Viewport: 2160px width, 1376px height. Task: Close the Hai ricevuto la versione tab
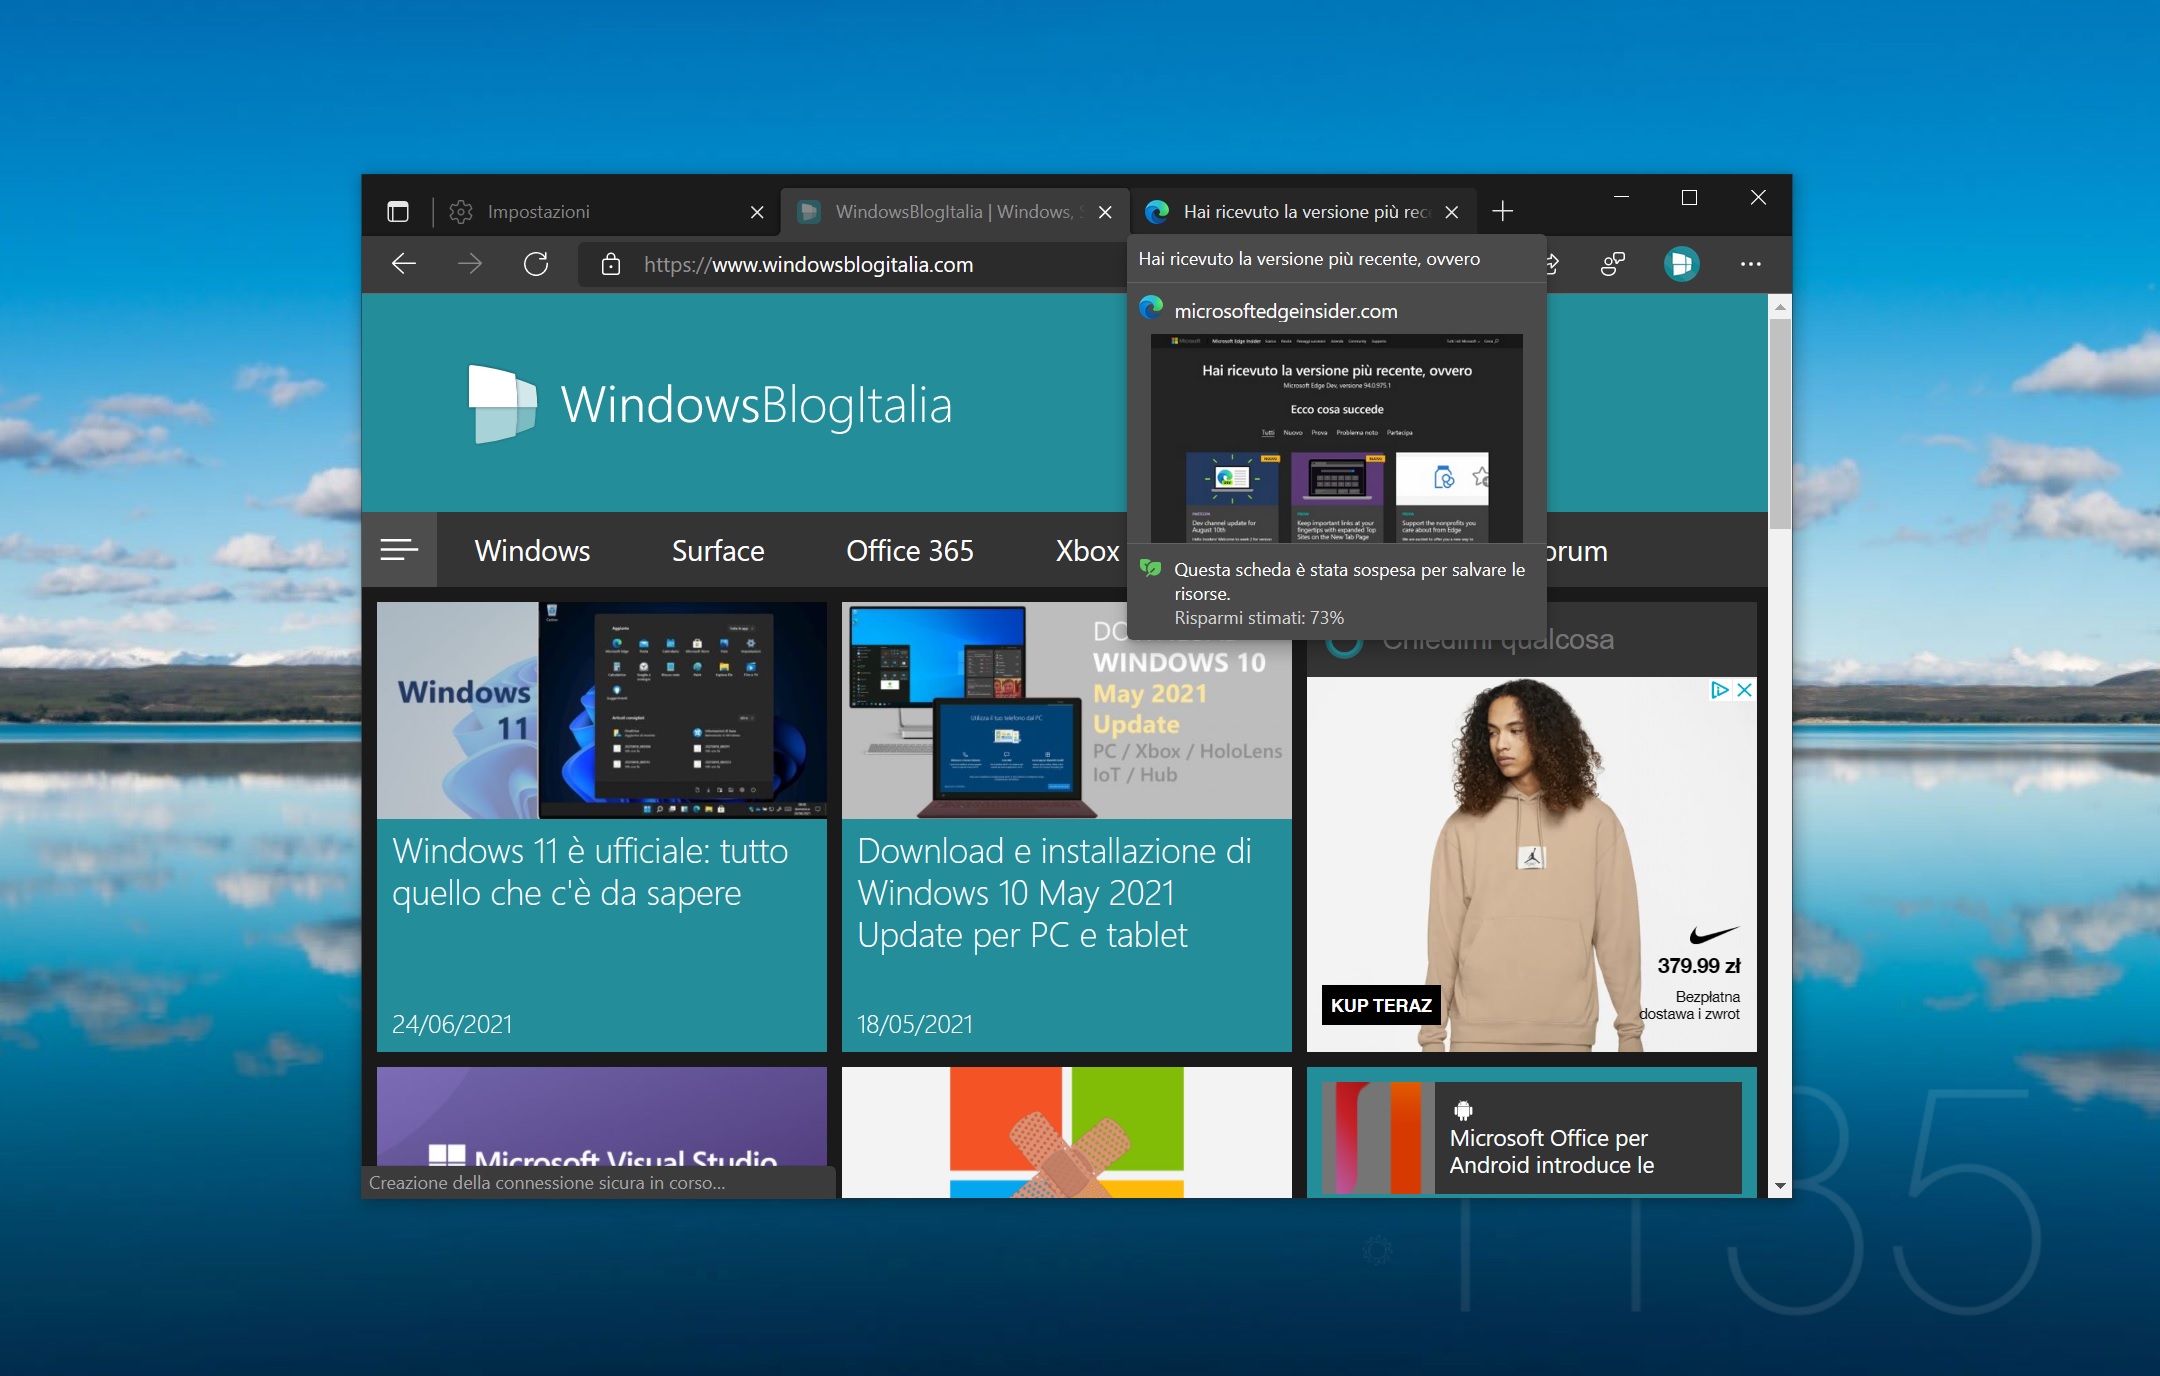[1452, 212]
